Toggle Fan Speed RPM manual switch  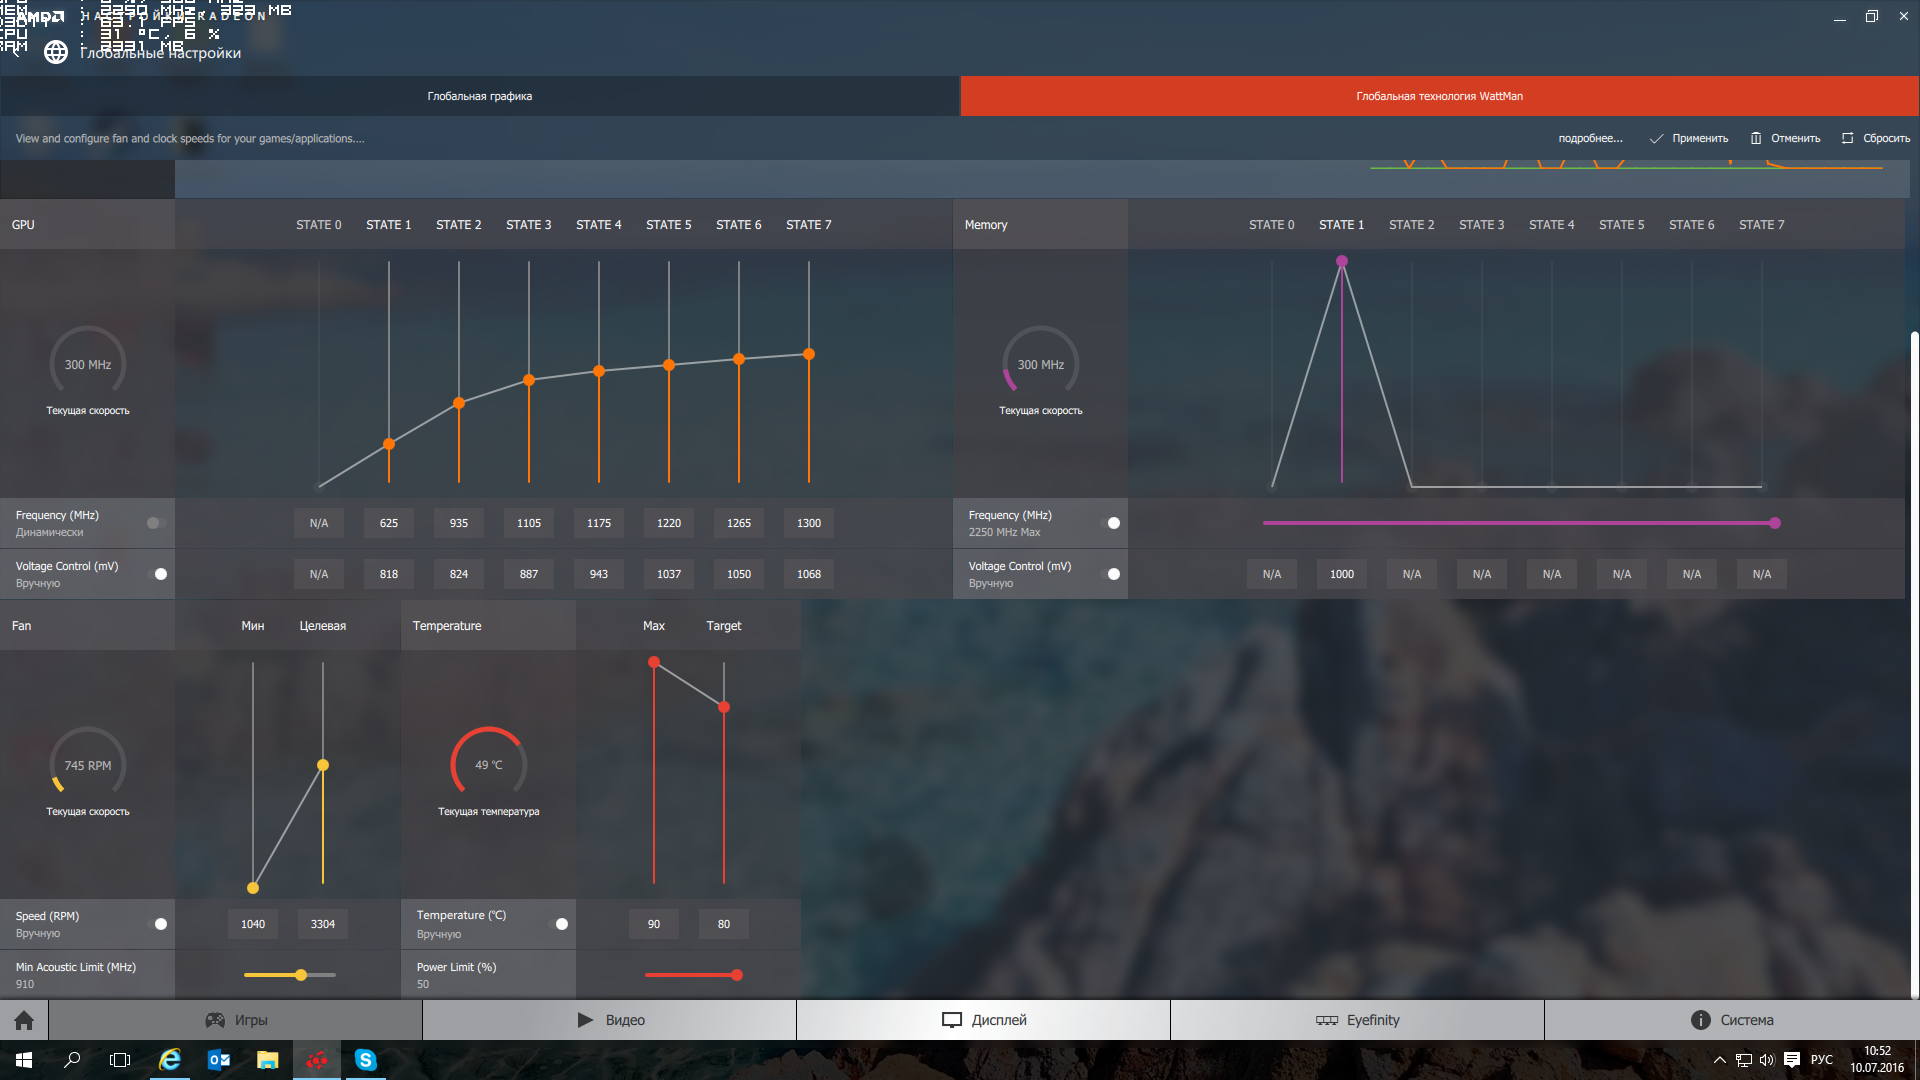(x=158, y=924)
